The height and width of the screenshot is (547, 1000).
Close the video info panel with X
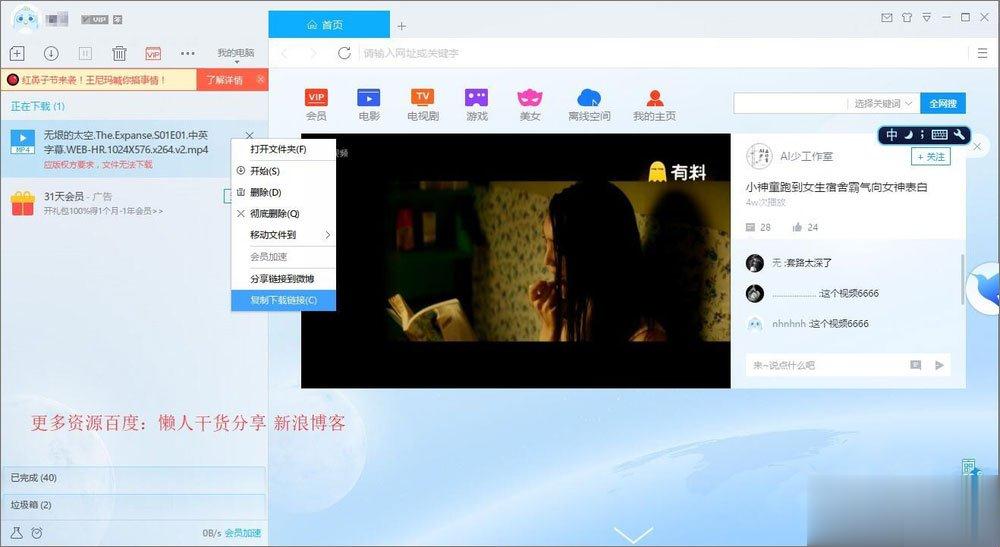tap(978, 147)
